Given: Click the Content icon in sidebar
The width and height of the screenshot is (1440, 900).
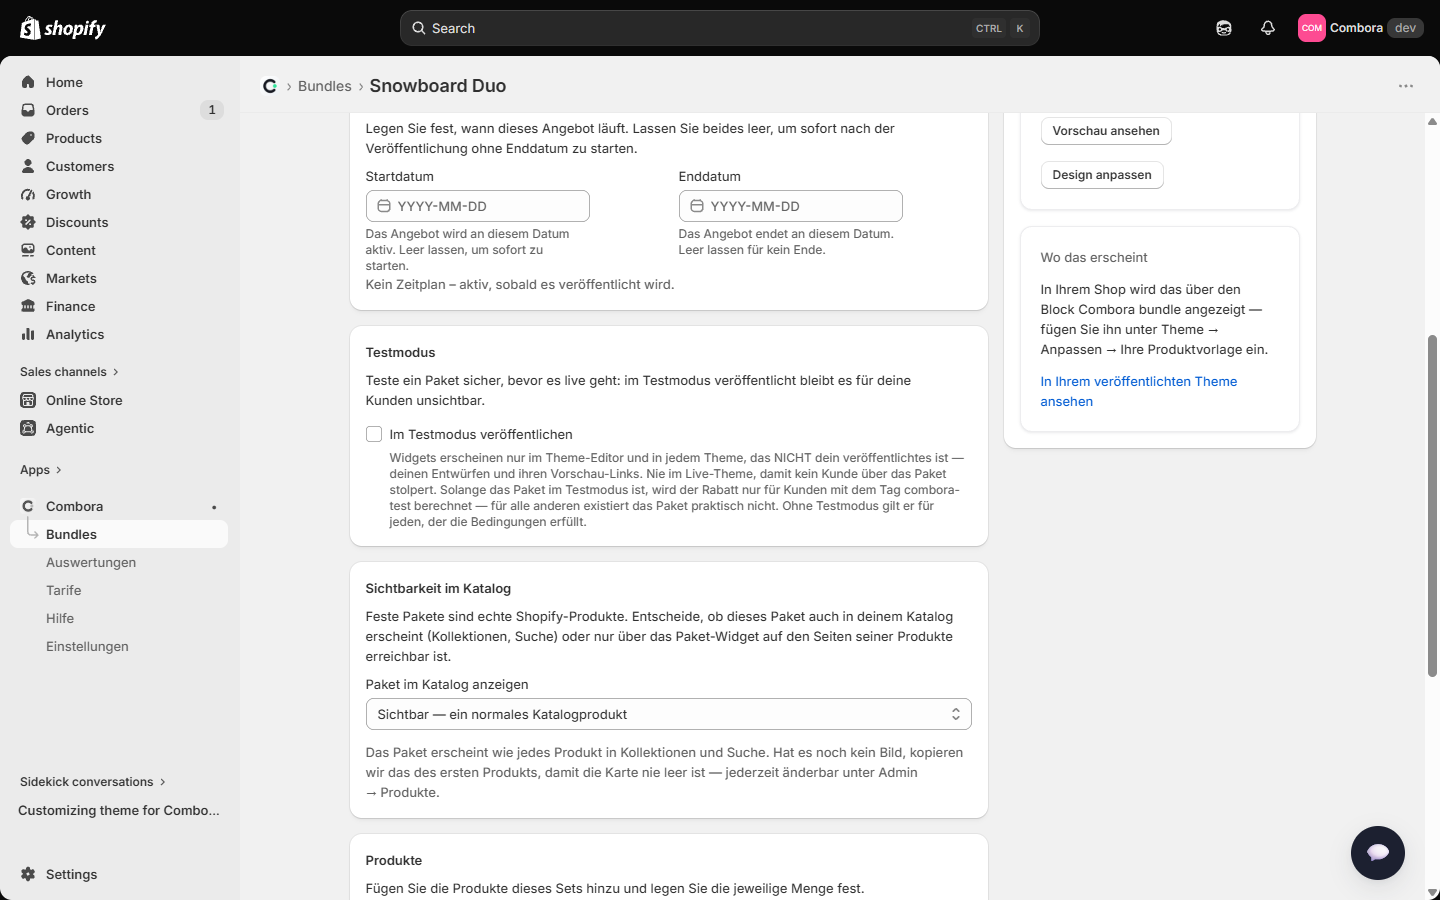Looking at the screenshot, I should point(28,250).
